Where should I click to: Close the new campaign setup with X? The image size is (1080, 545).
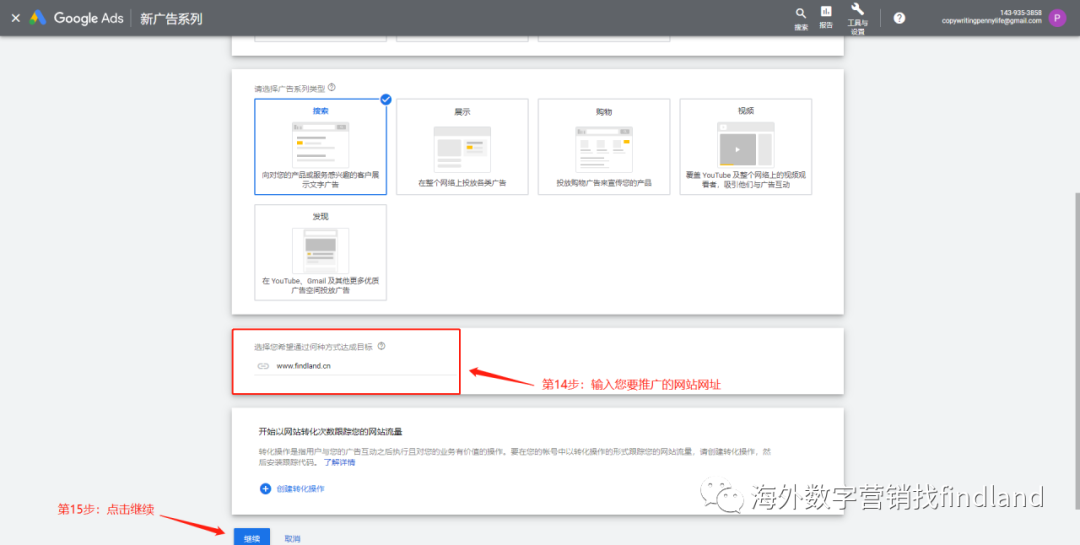point(15,19)
